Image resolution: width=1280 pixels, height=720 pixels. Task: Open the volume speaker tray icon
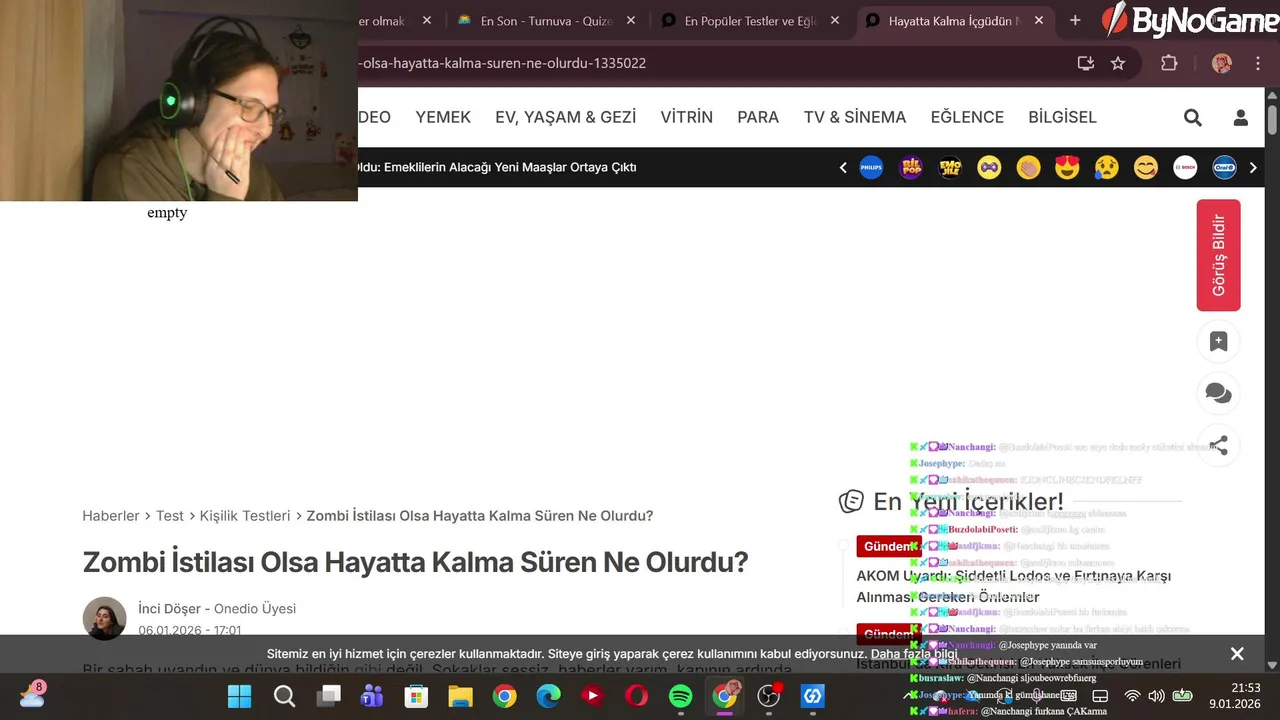pos(1157,696)
